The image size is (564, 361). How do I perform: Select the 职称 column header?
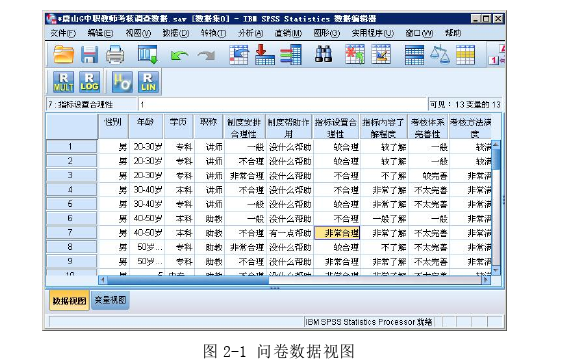tap(209, 127)
